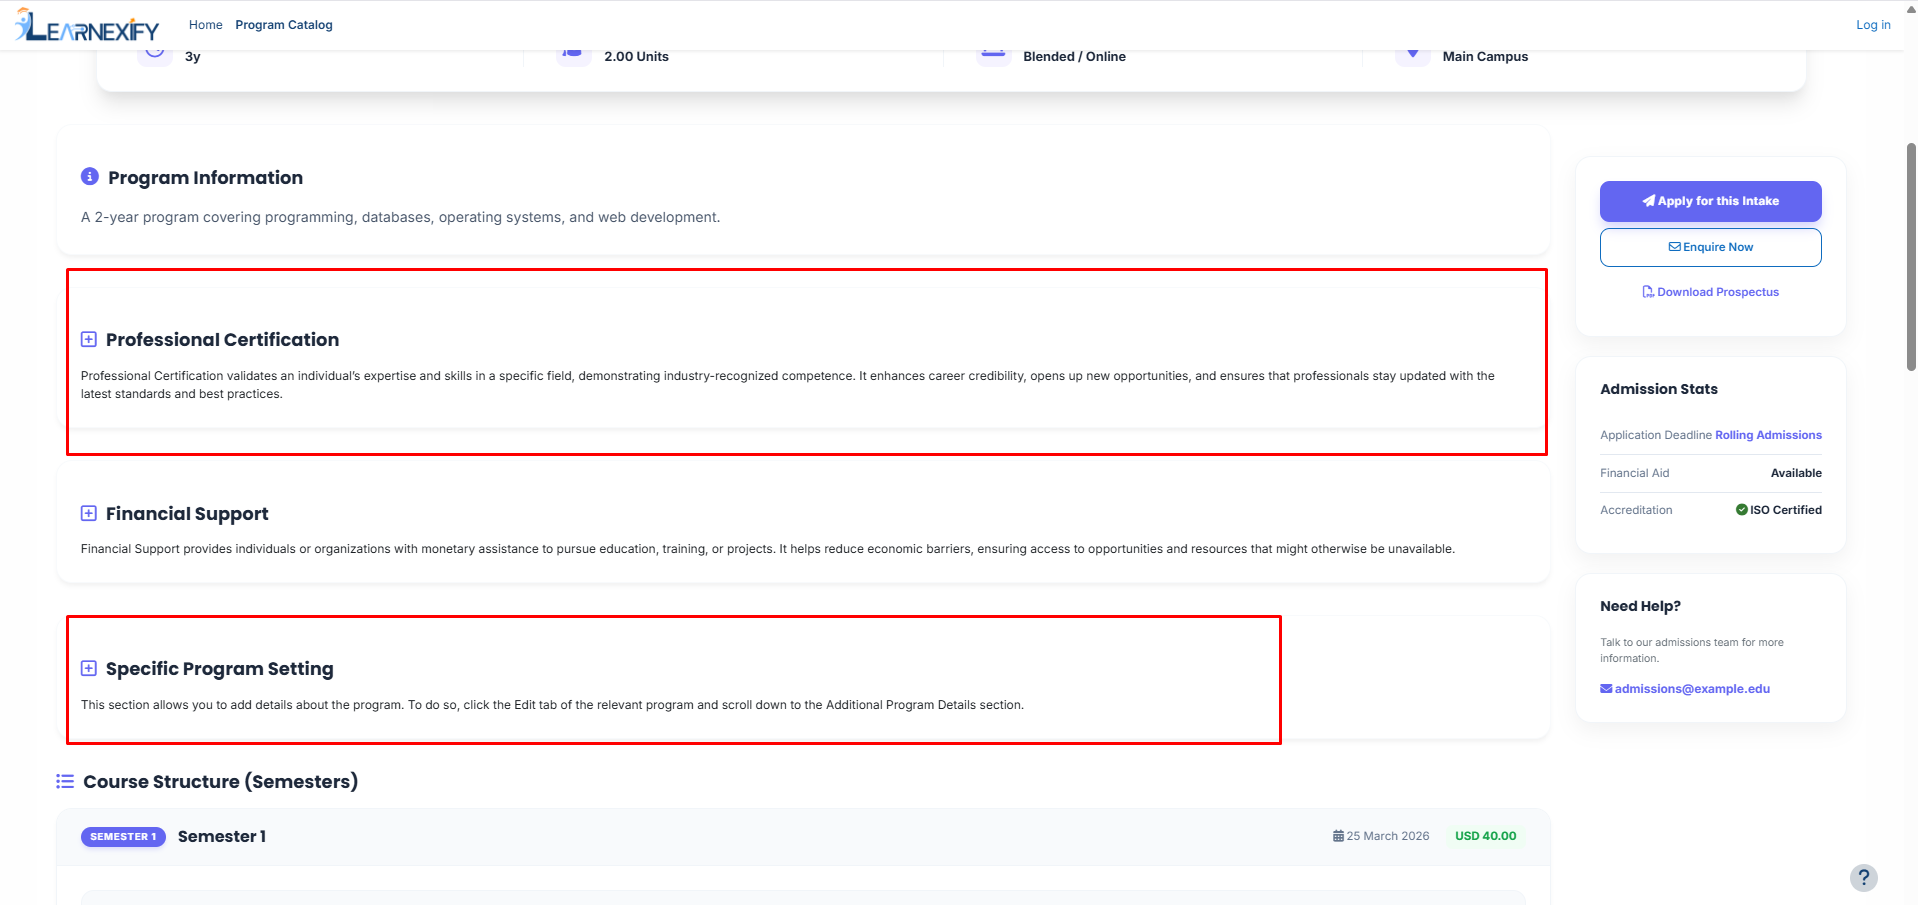The image size is (1918, 905).
Task: Click the SEMESTER 1 badge
Action: (123, 837)
